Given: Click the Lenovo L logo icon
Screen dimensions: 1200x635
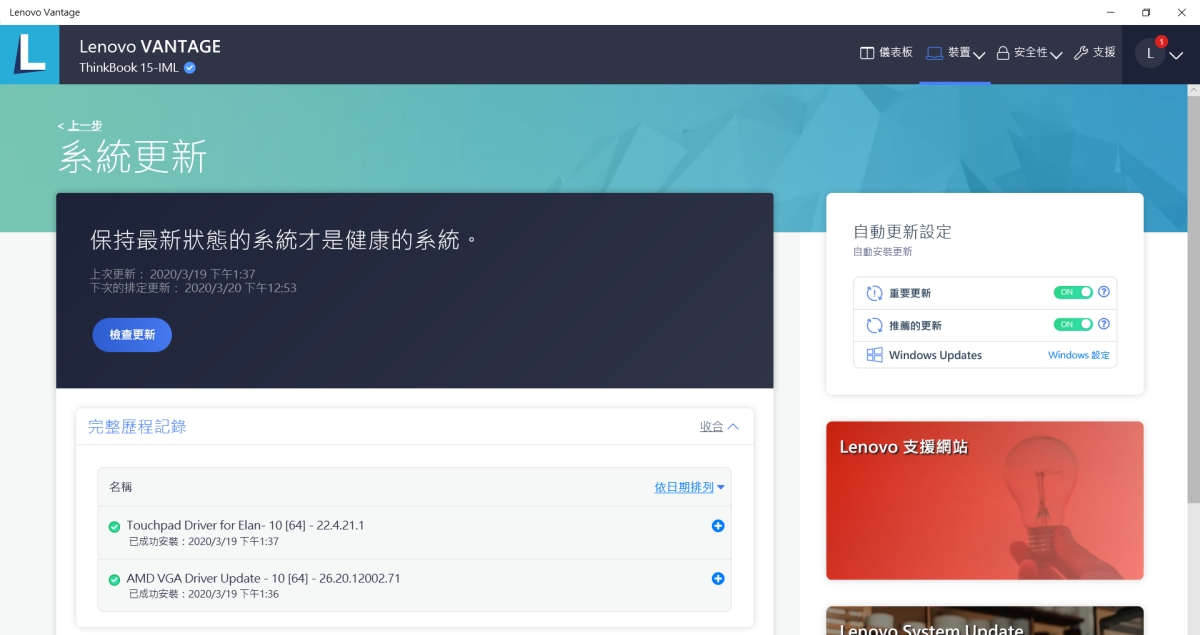Looking at the screenshot, I should [x=30, y=54].
